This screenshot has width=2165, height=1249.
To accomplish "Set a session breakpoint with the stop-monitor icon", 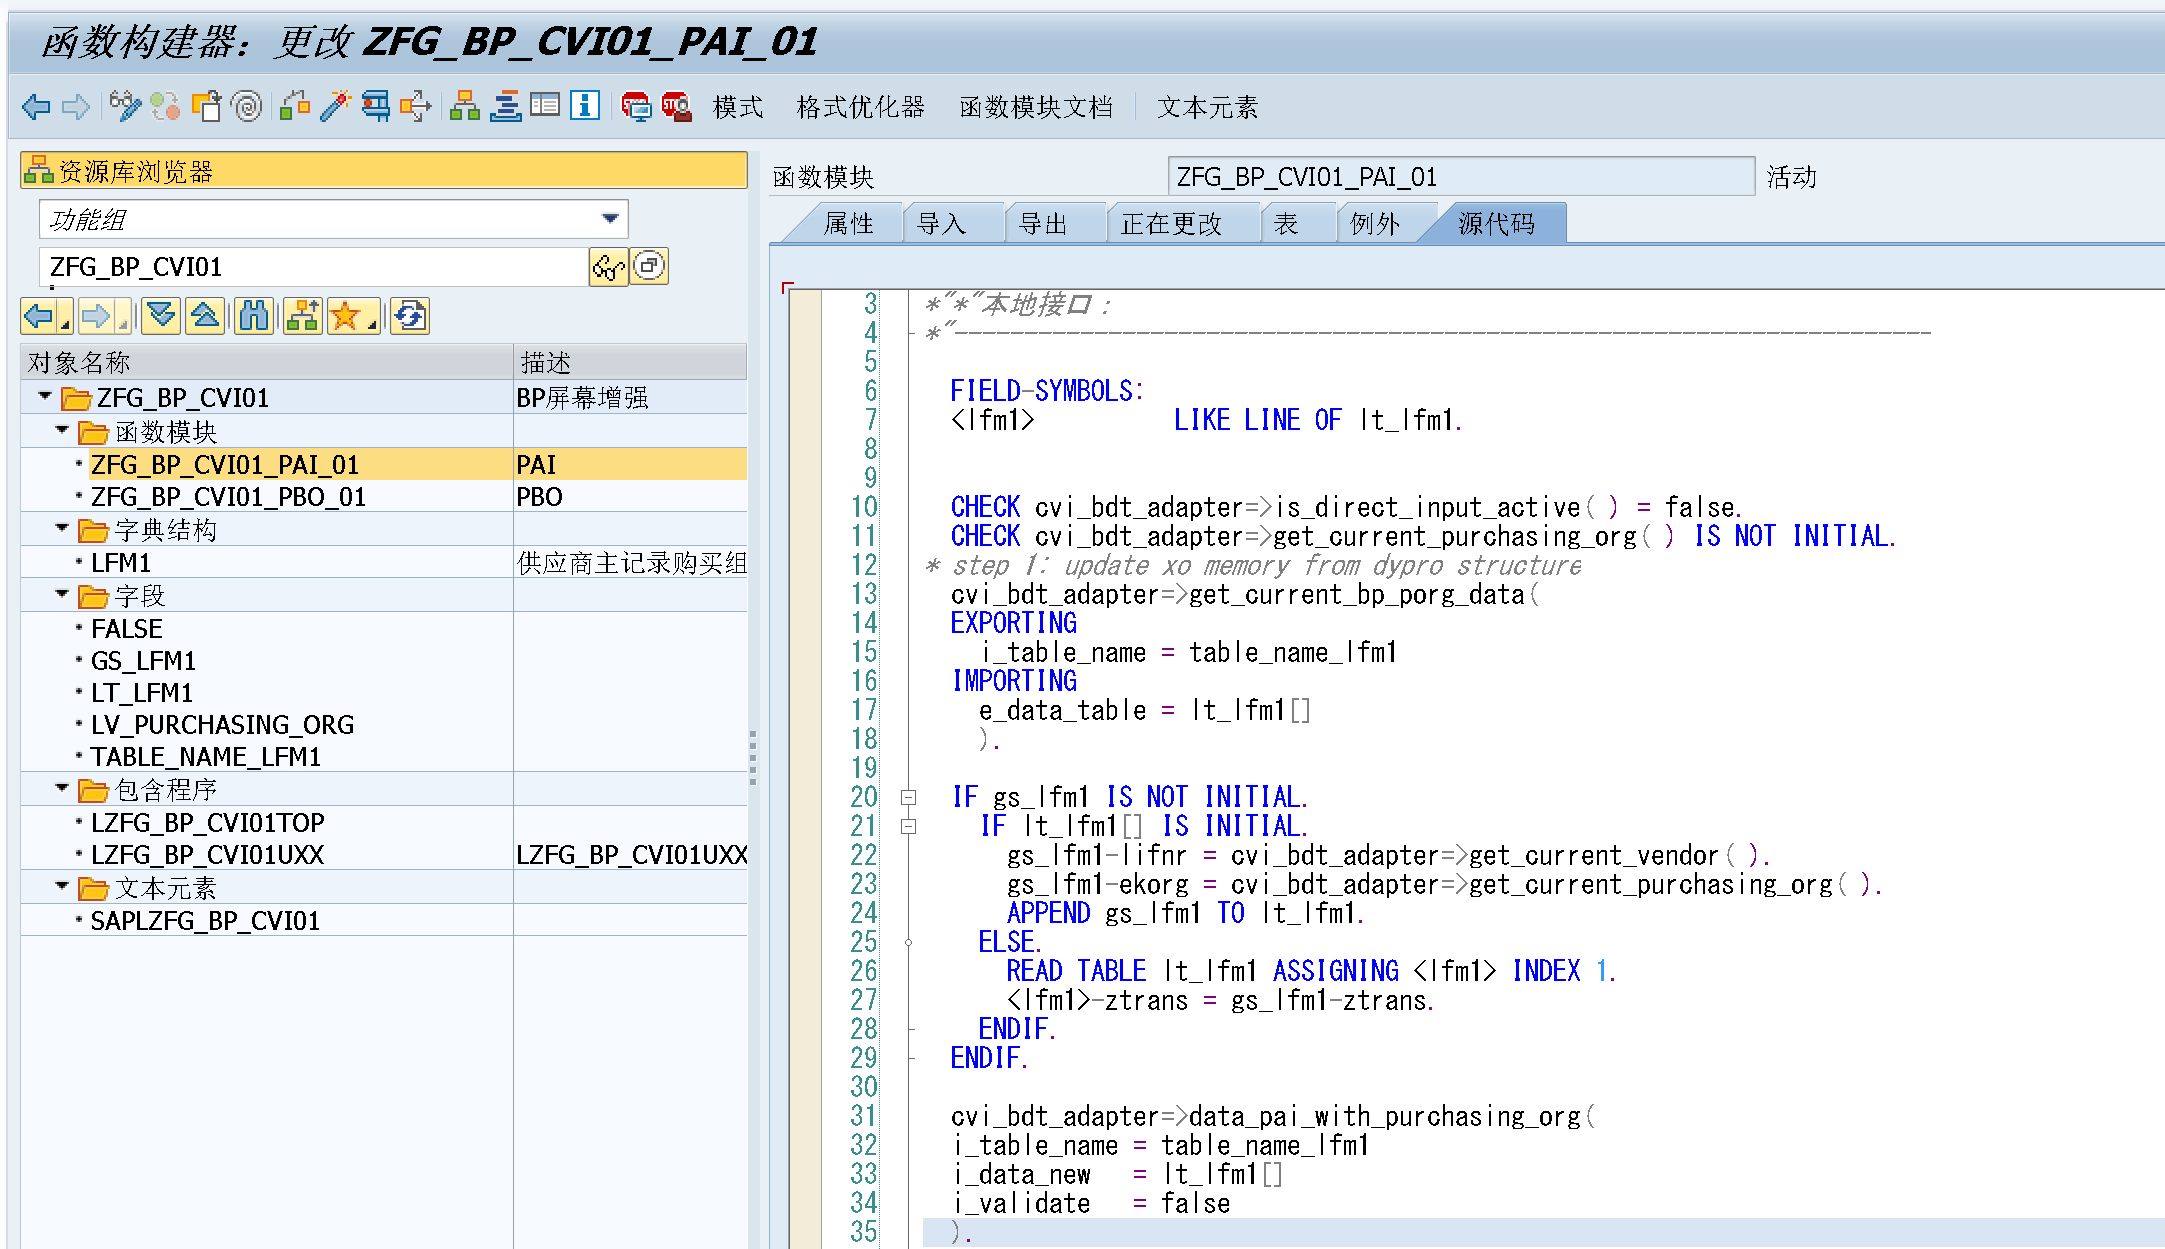I will click(635, 106).
